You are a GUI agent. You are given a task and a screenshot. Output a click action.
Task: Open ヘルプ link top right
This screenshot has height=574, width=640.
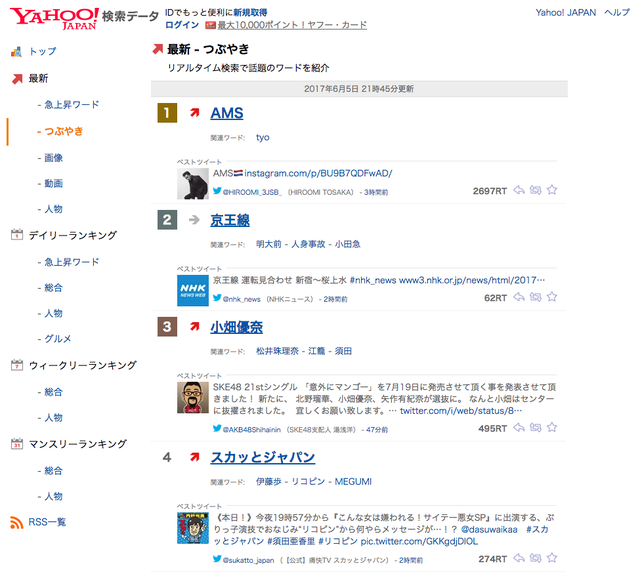click(x=617, y=13)
